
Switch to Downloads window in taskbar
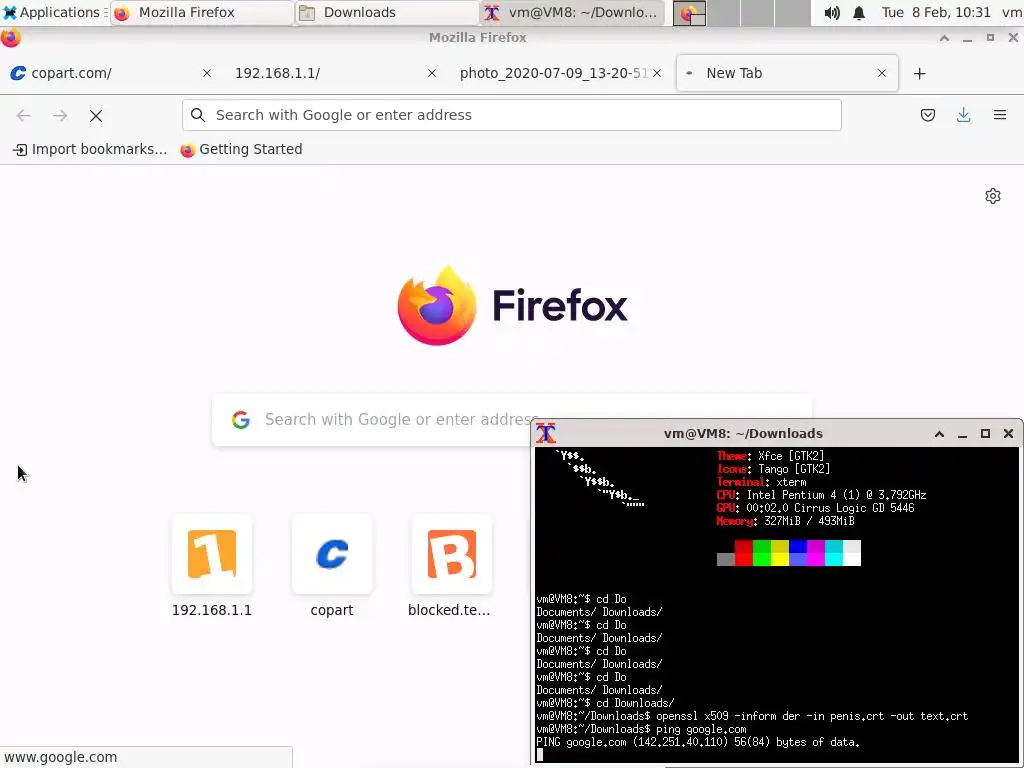(387, 12)
